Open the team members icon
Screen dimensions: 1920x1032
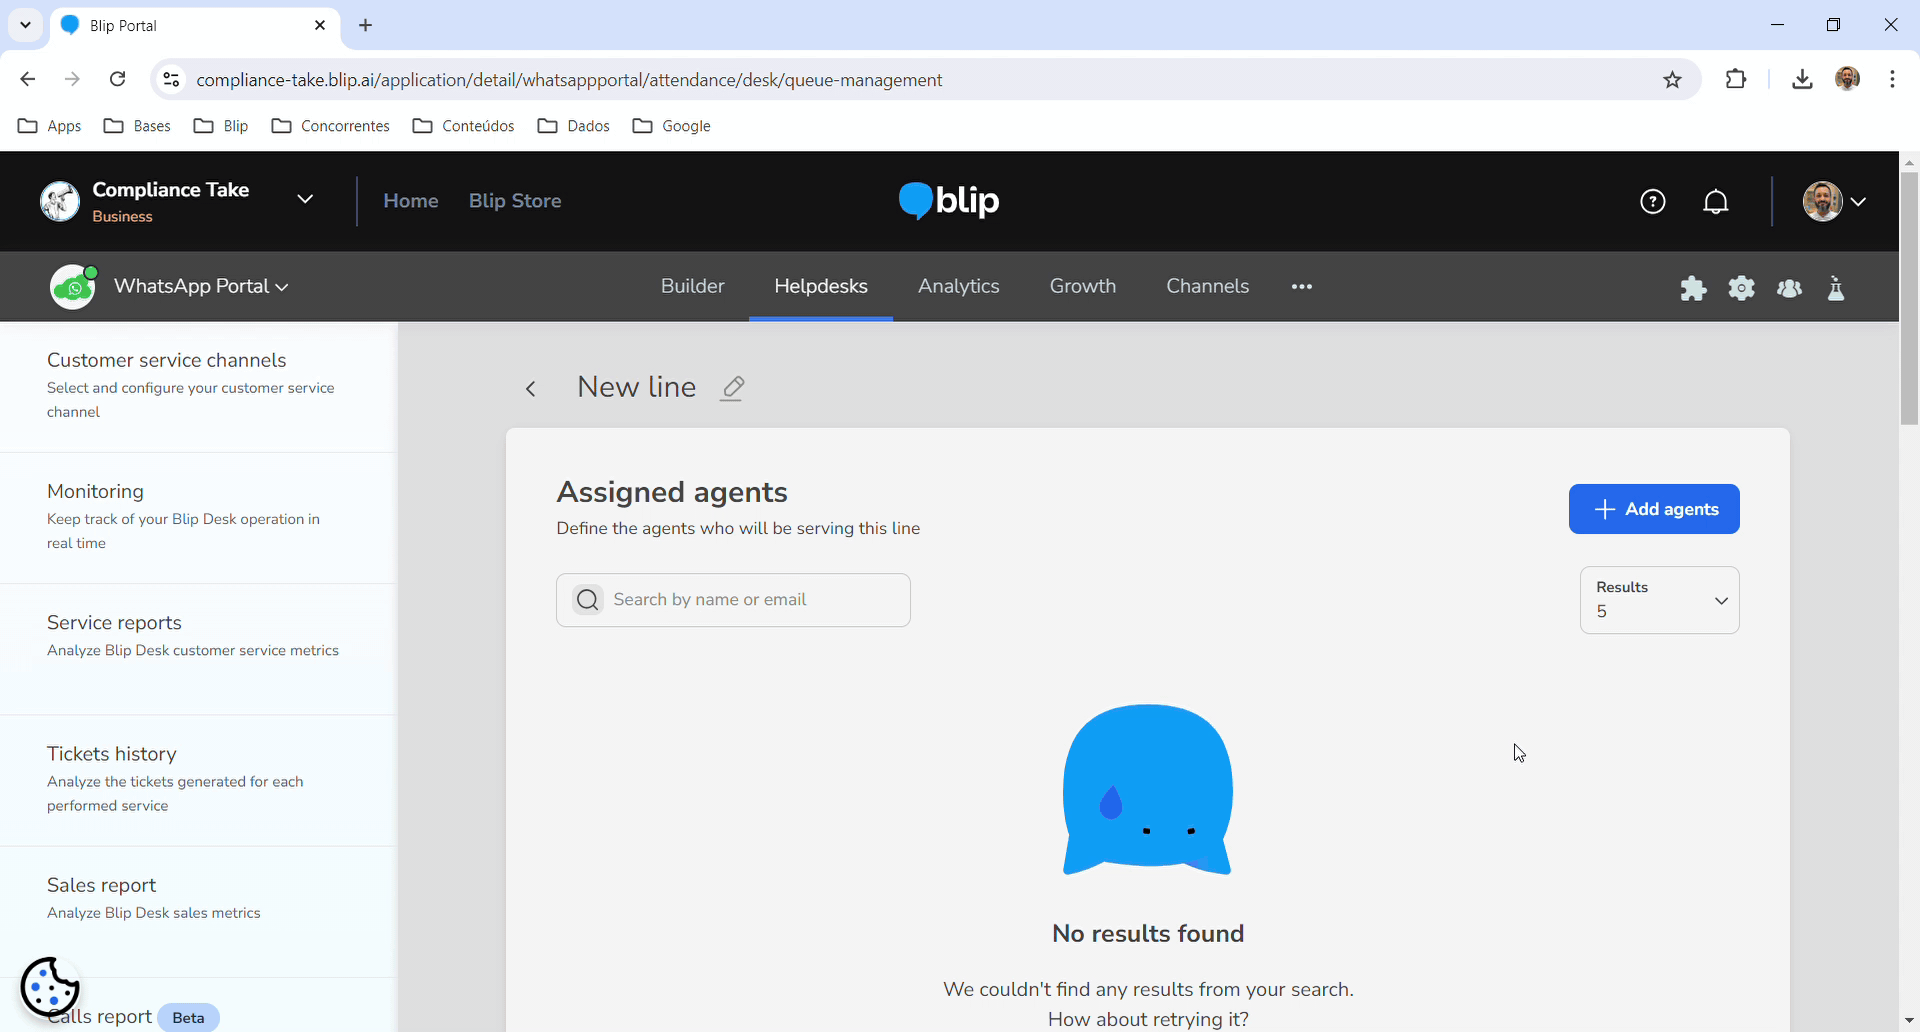(1789, 288)
